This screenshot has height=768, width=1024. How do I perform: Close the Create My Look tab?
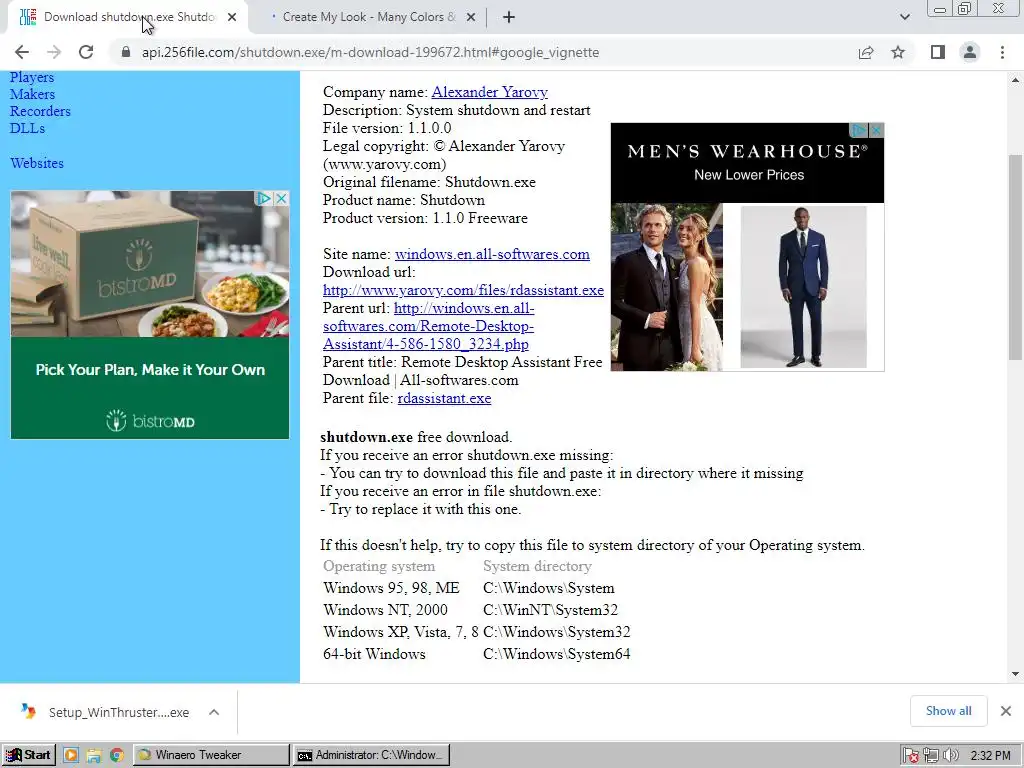[471, 17]
